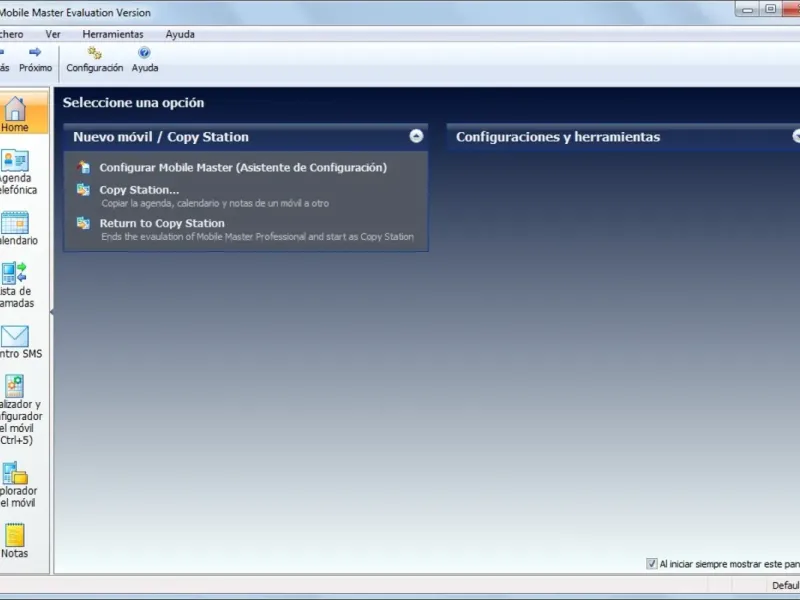800x600 pixels.
Task: Click the 'Ends the evaulation of Mobile Master' description
Action: tap(257, 237)
